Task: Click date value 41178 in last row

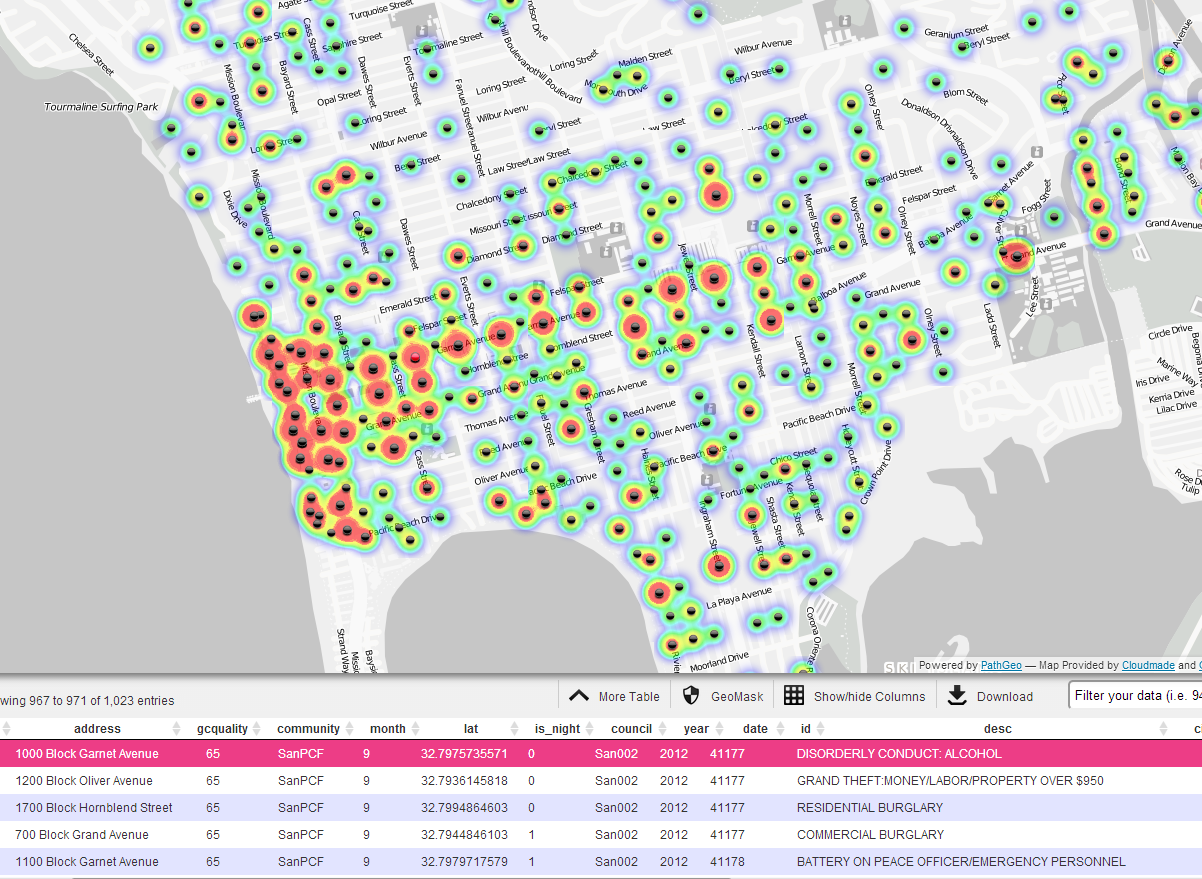Action: click(727, 862)
